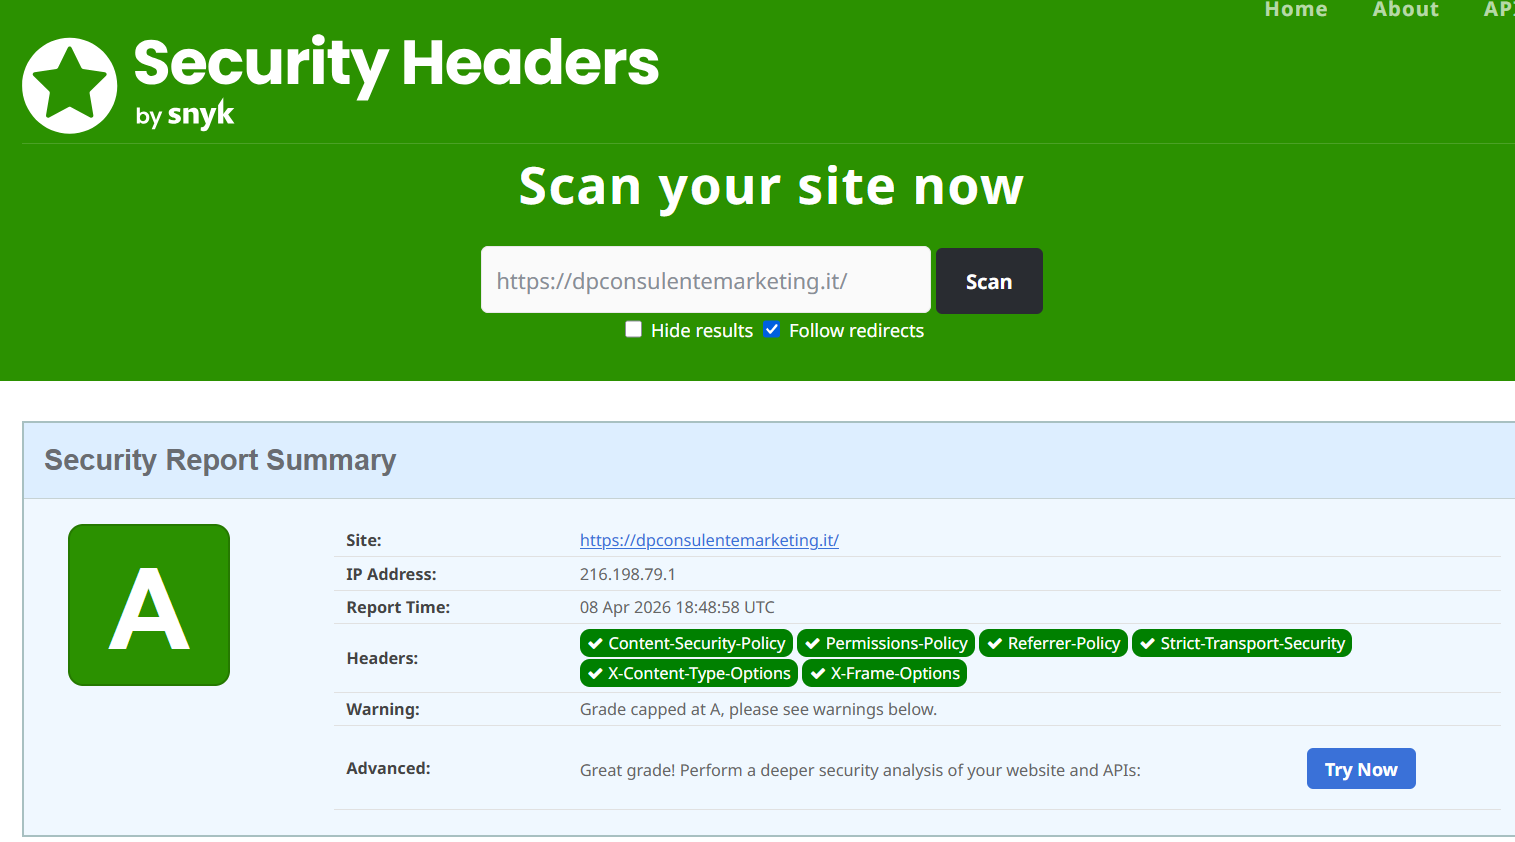Click the green A grade badge
The width and height of the screenshot is (1515, 842).
point(148,604)
